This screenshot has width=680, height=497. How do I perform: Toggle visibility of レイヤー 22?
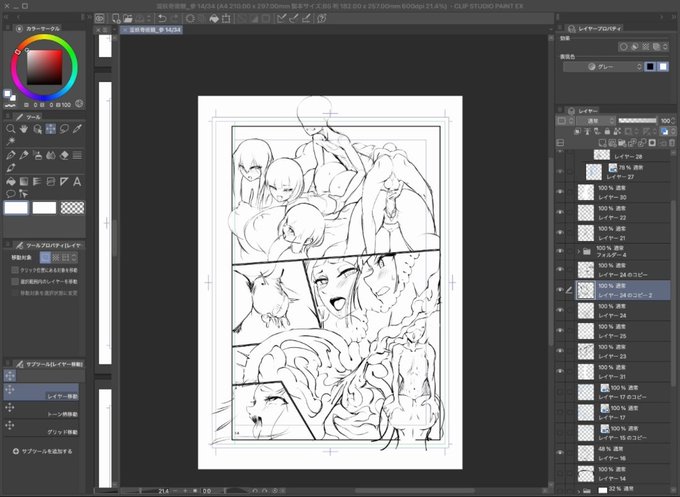coord(560,212)
